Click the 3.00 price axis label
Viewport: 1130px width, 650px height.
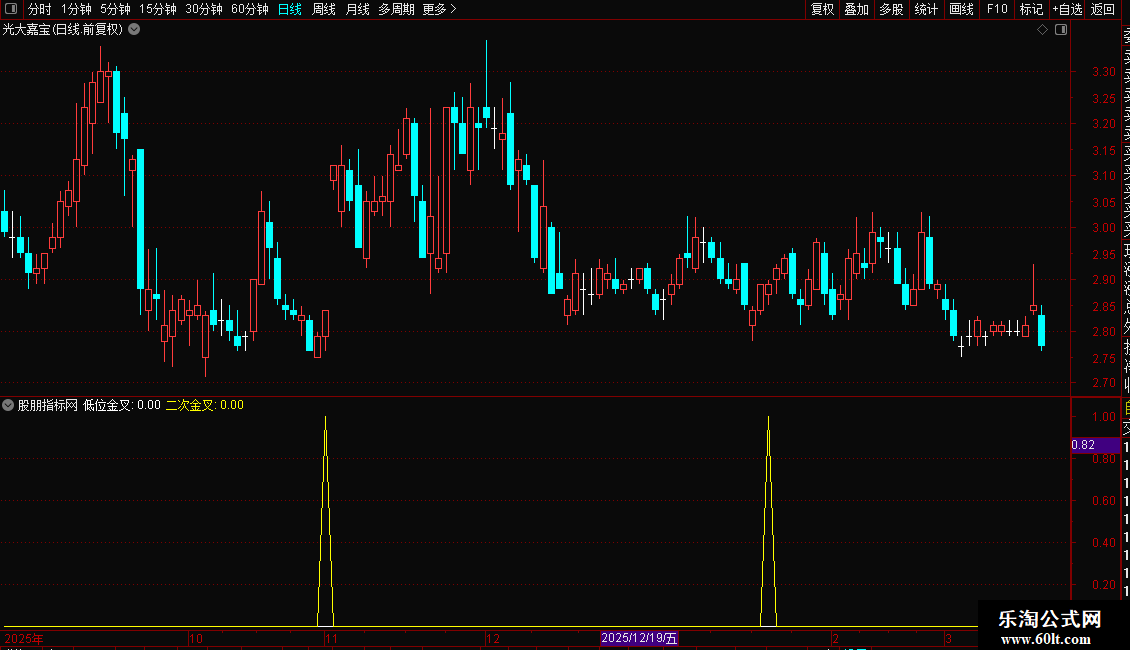point(1103,228)
